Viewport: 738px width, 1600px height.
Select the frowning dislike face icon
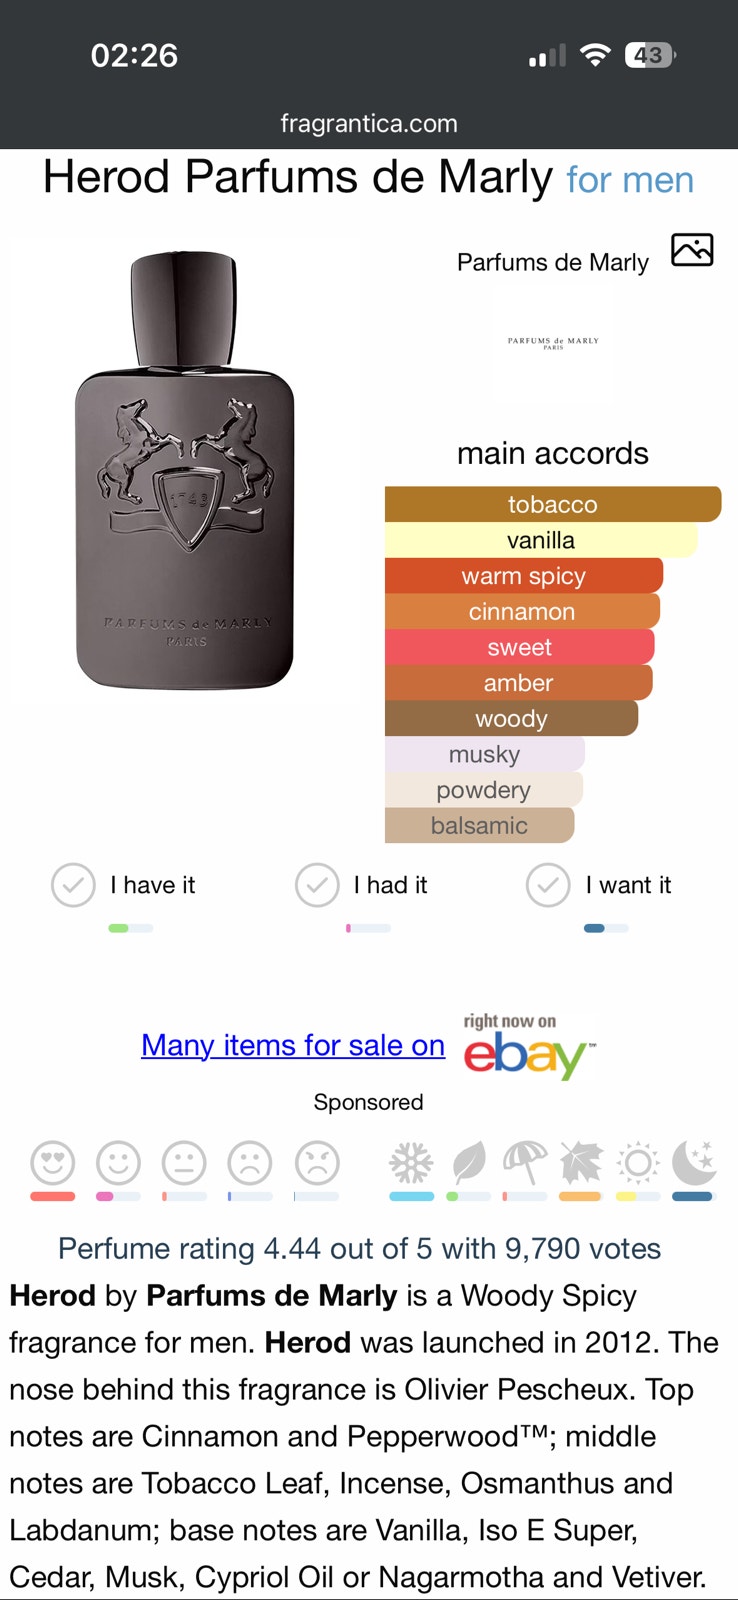250,1163
